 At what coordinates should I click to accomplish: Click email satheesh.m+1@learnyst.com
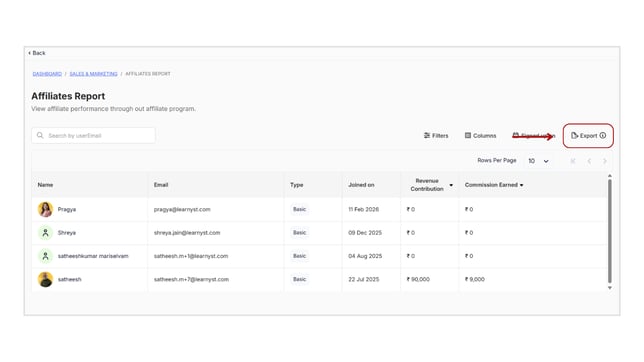point(191,256)
